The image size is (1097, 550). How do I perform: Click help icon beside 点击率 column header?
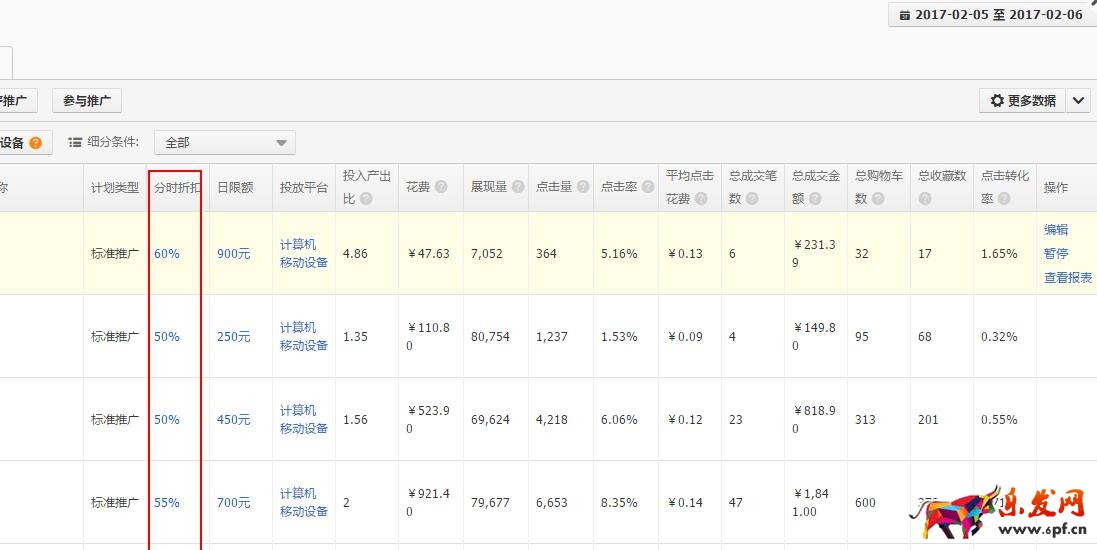(x=648, y=188)
